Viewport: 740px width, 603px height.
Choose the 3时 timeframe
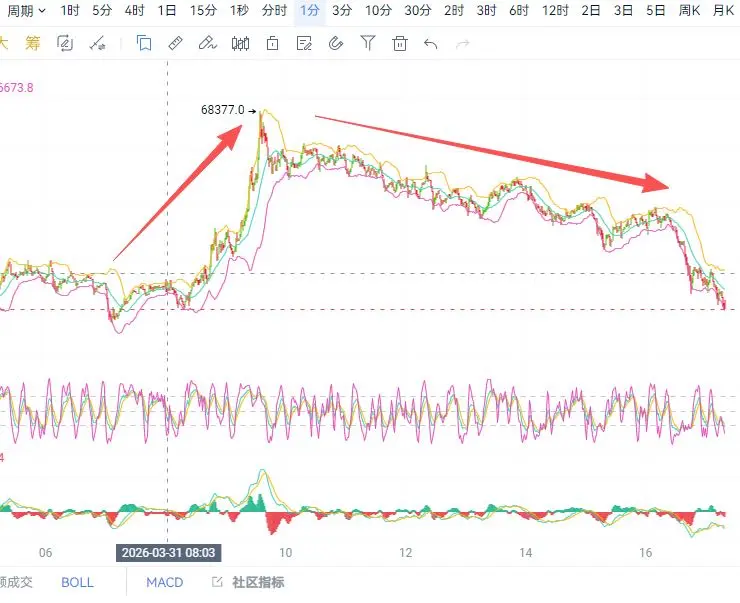[487, 10]
